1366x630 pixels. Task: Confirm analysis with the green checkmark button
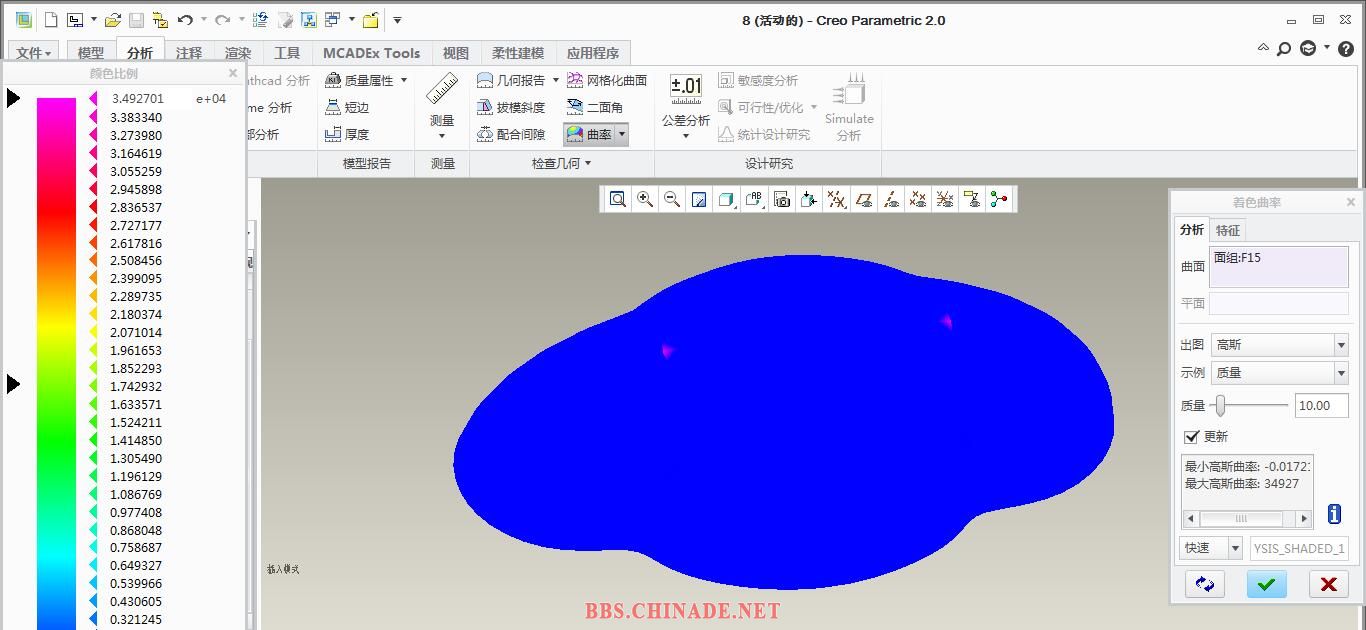[1266, 584]
